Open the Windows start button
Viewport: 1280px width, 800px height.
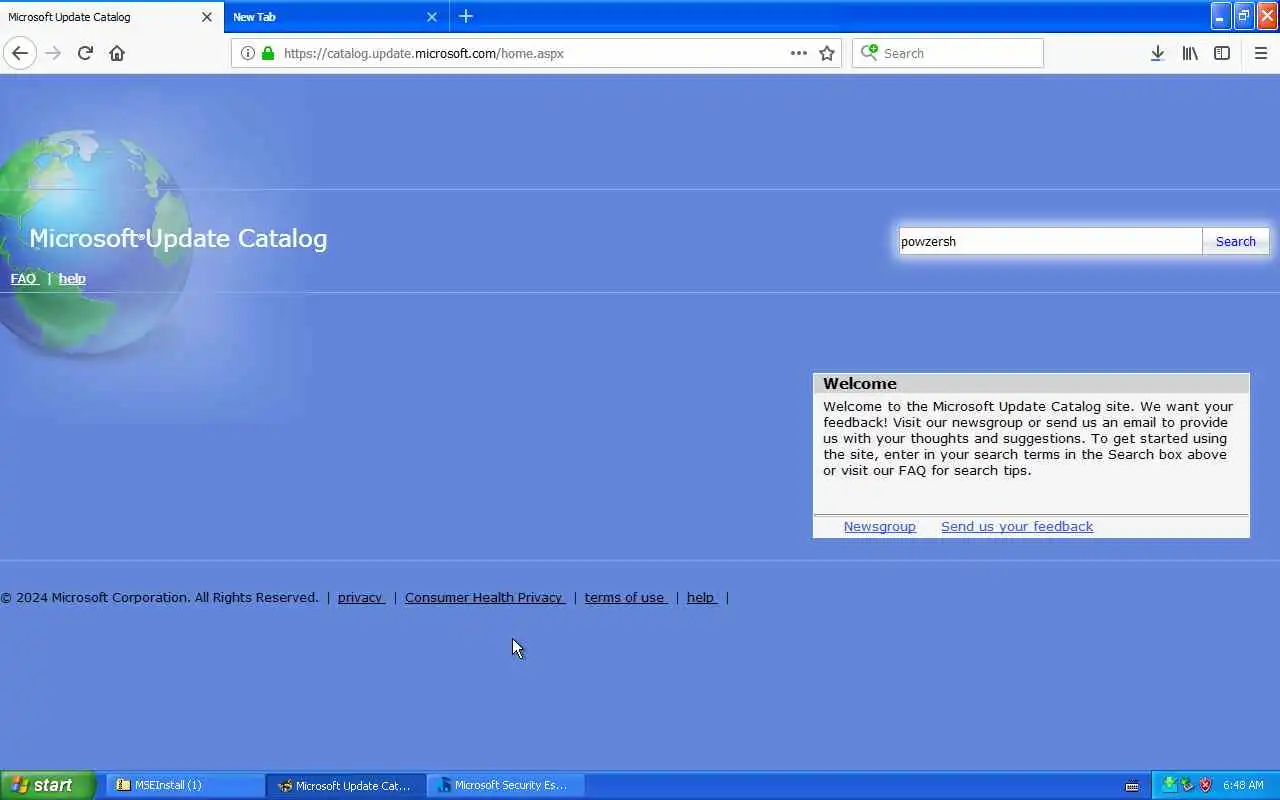click(47, 785)
